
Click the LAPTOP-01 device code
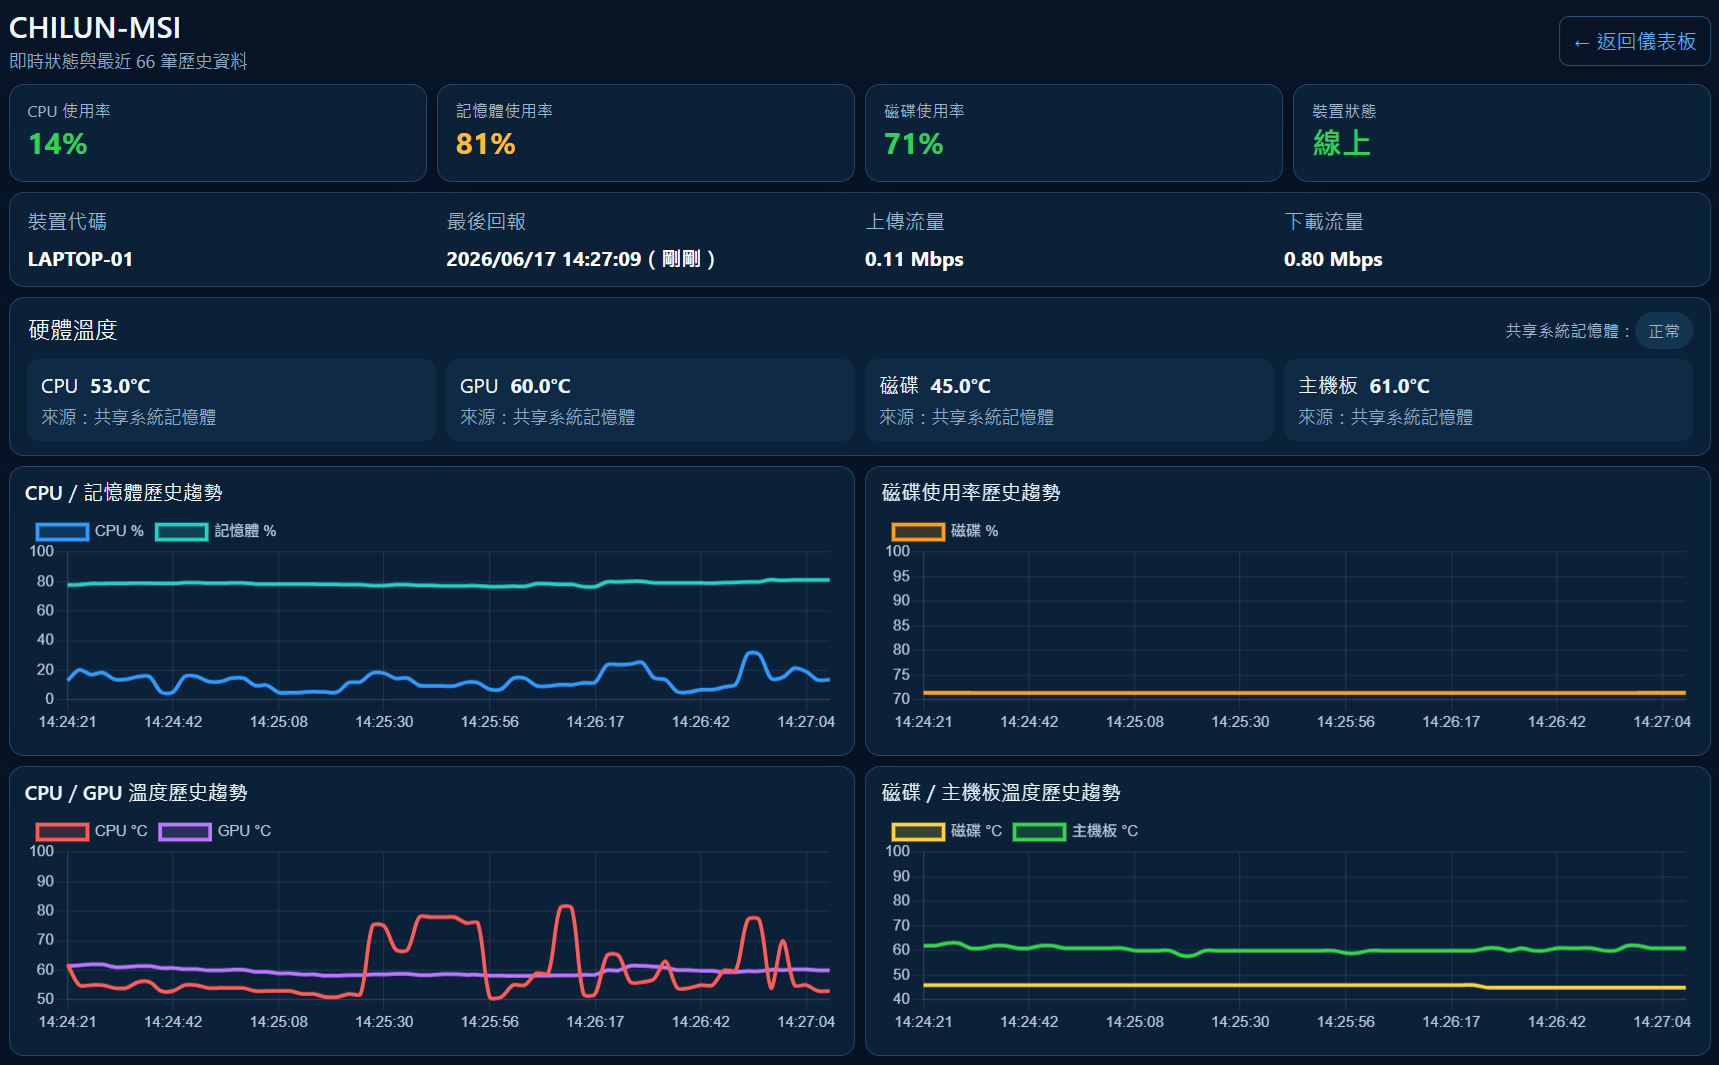[80, 259]
